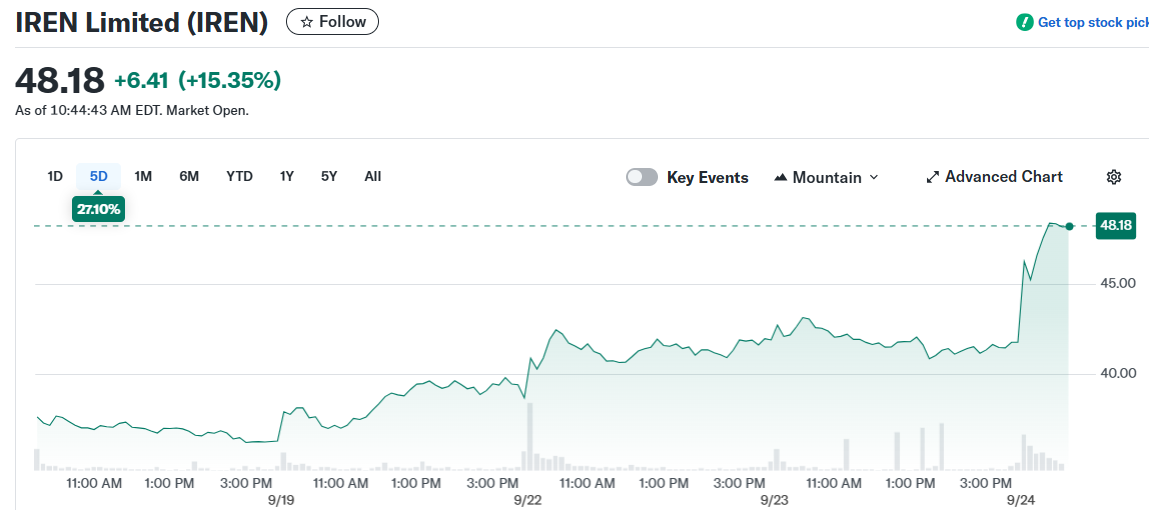Click the 9/24 date label
Image resolution: width=1149 pixels, height=510 pixels.
[1021, 500]
